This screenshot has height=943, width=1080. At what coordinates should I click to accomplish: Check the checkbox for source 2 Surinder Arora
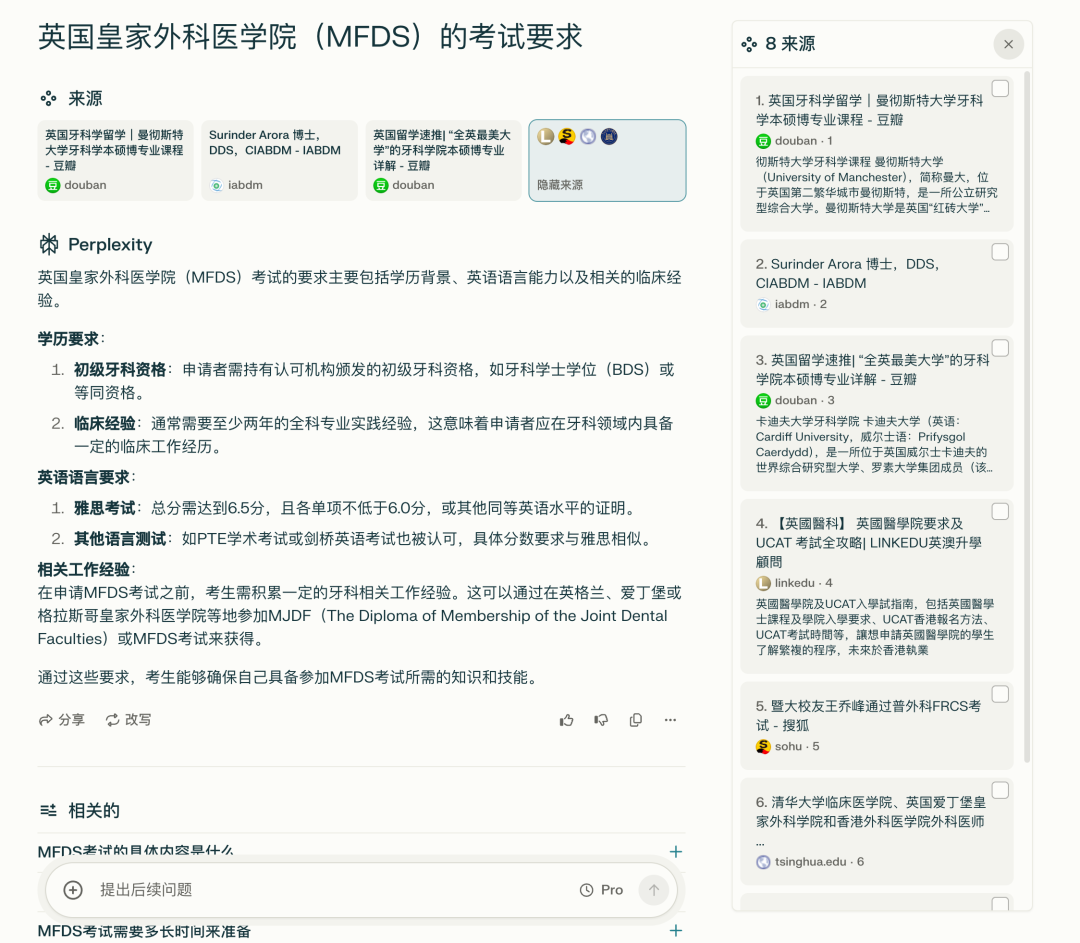click(x=1000, y=252)
